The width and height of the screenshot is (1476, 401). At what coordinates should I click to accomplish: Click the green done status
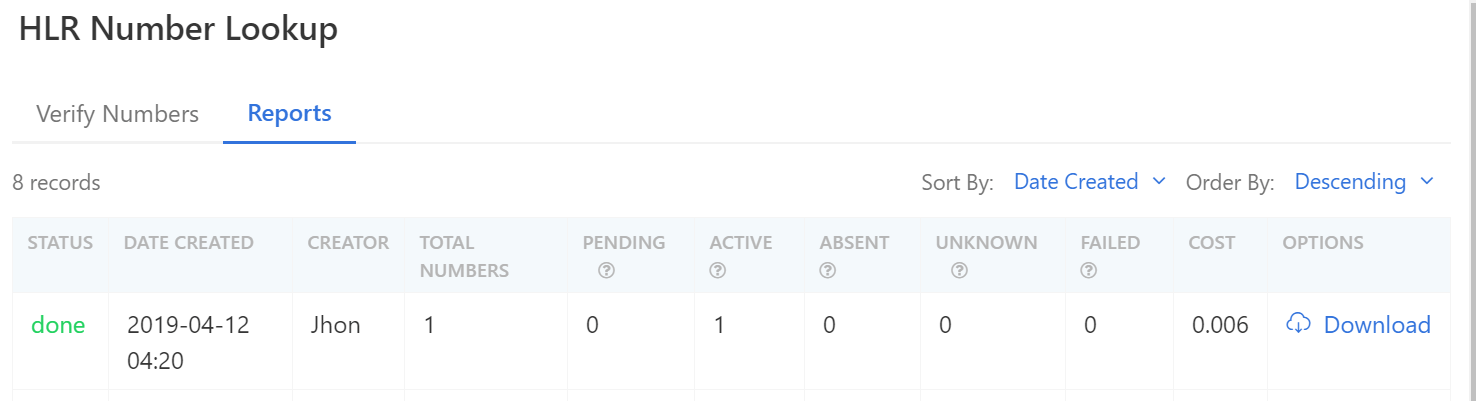pyautogui.click(x=58, y=325)
